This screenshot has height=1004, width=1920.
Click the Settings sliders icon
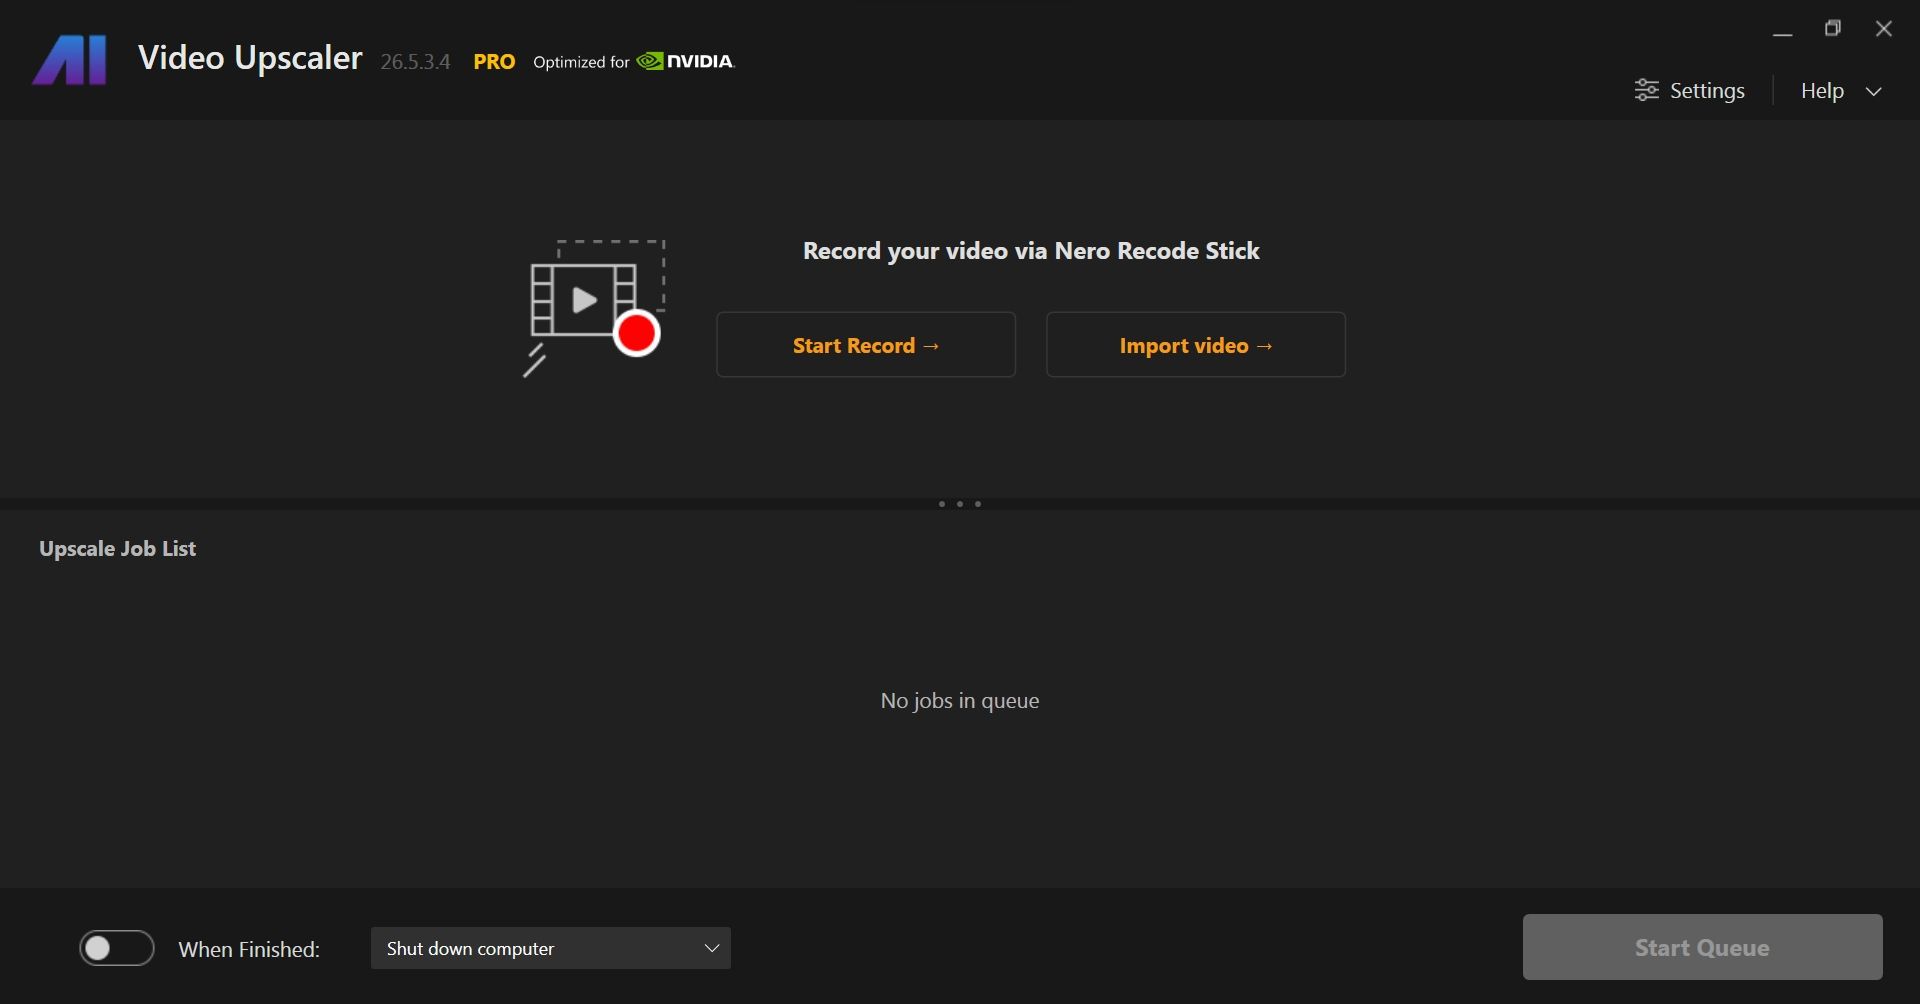pyautogui.click(x=1646, y=90)
